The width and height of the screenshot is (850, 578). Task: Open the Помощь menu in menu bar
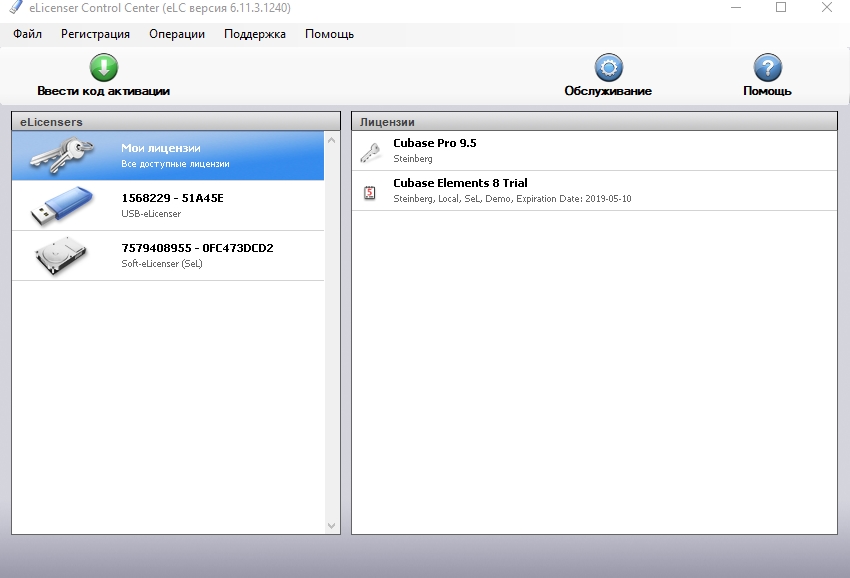point(330,34)
